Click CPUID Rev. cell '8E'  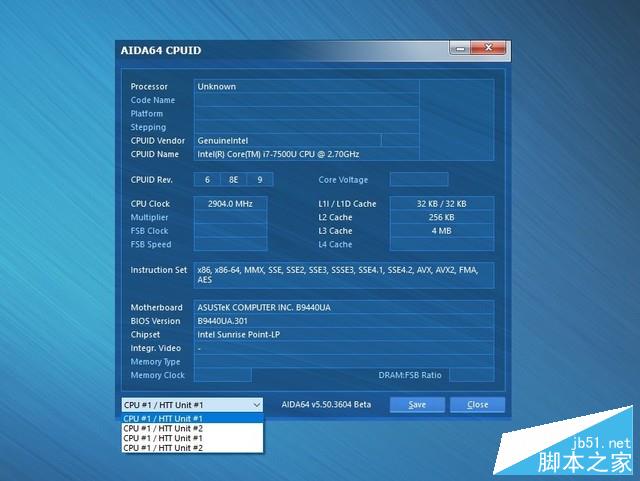tap(233, 180)
